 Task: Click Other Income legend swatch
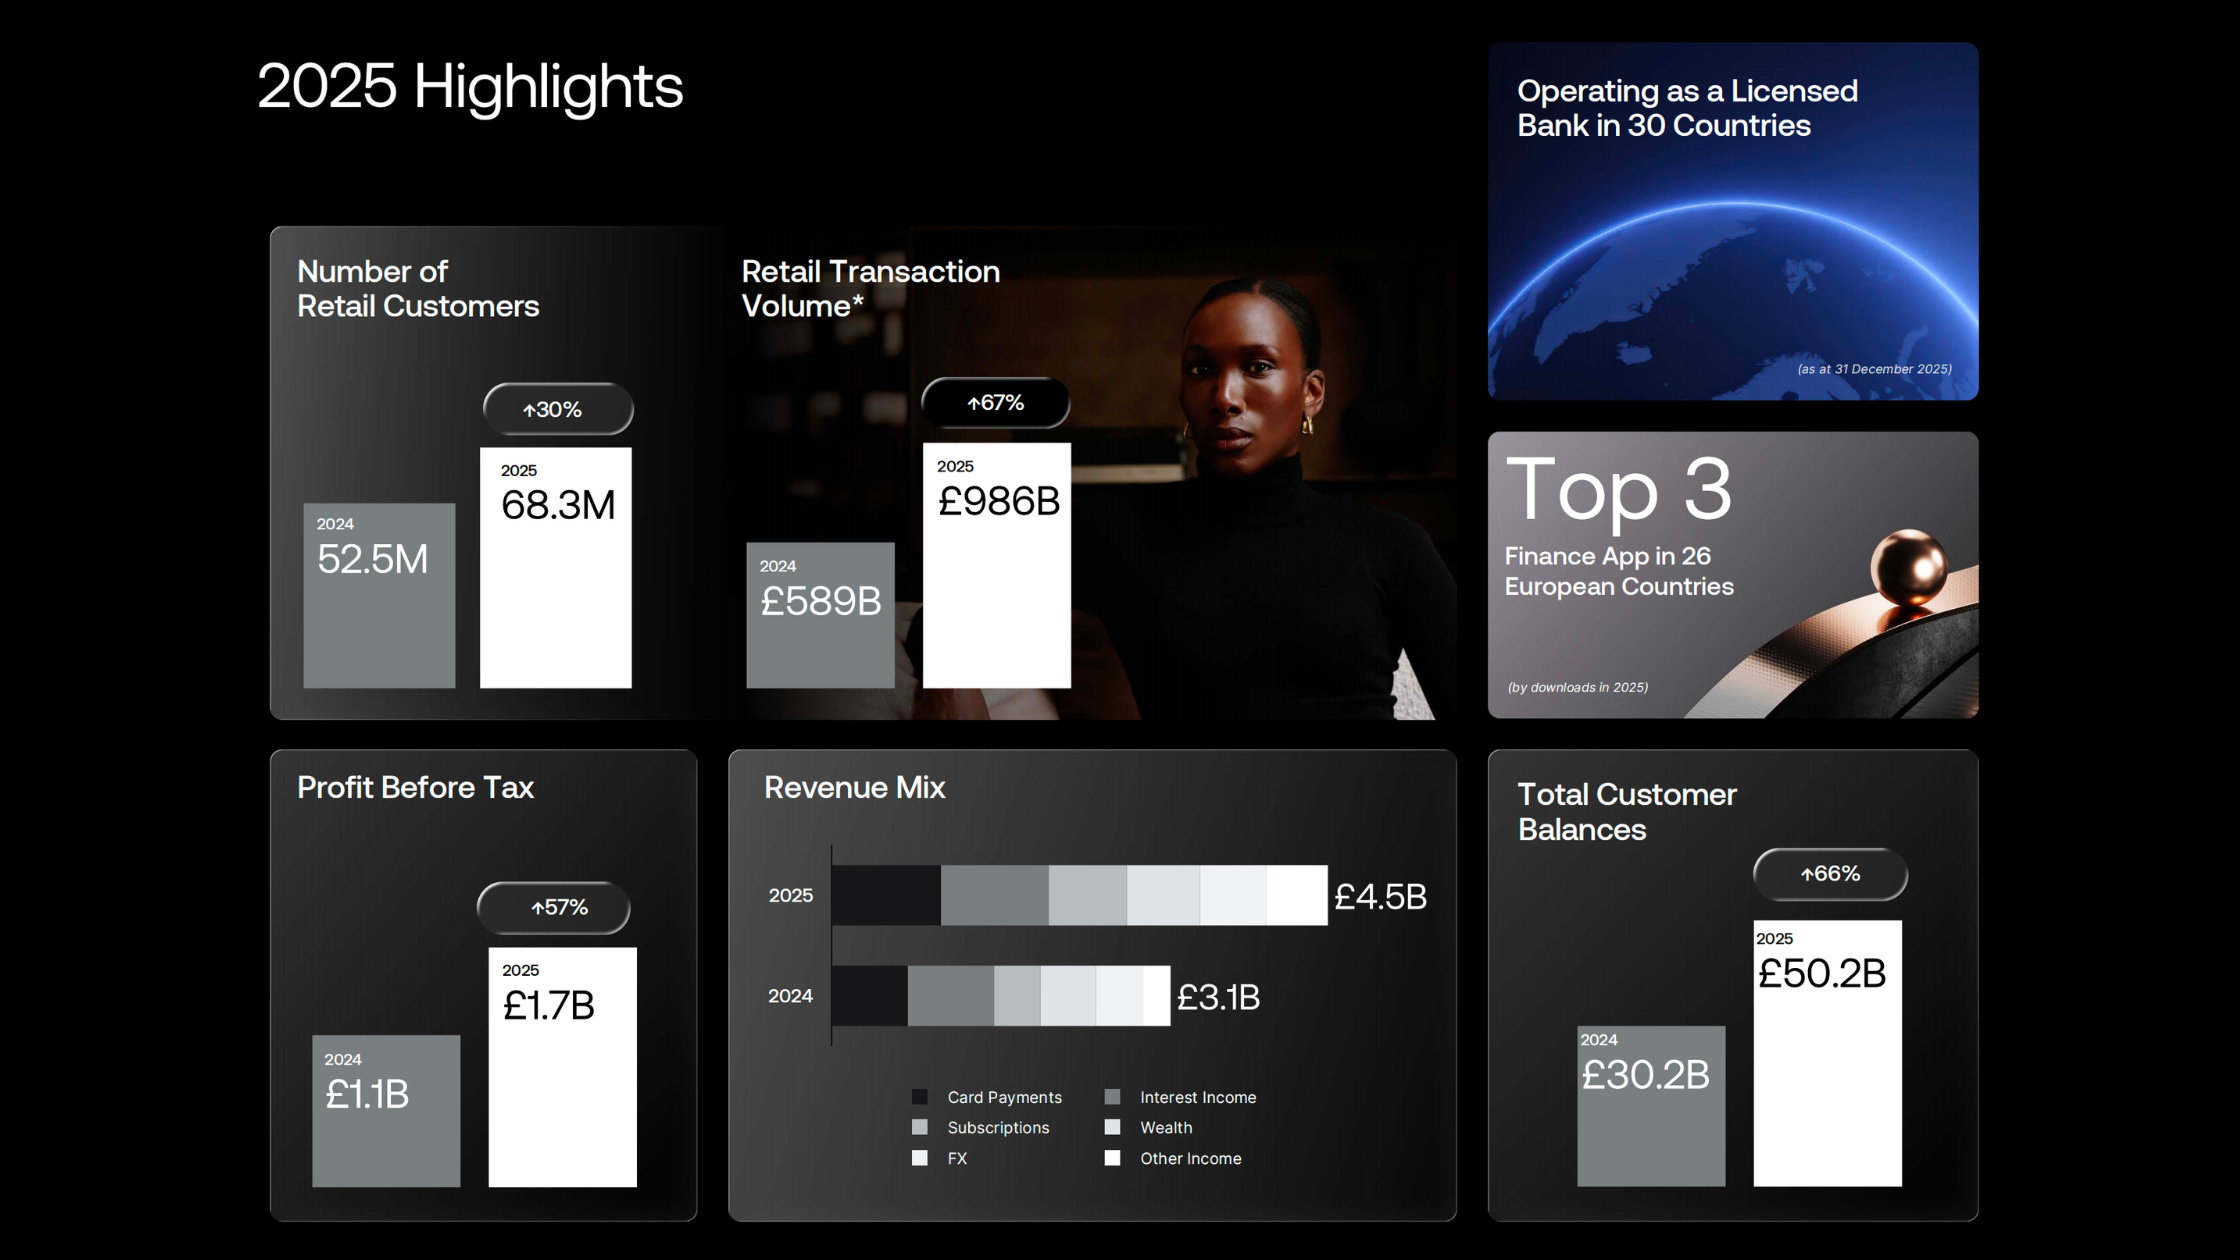(x=1112, y=1158)
